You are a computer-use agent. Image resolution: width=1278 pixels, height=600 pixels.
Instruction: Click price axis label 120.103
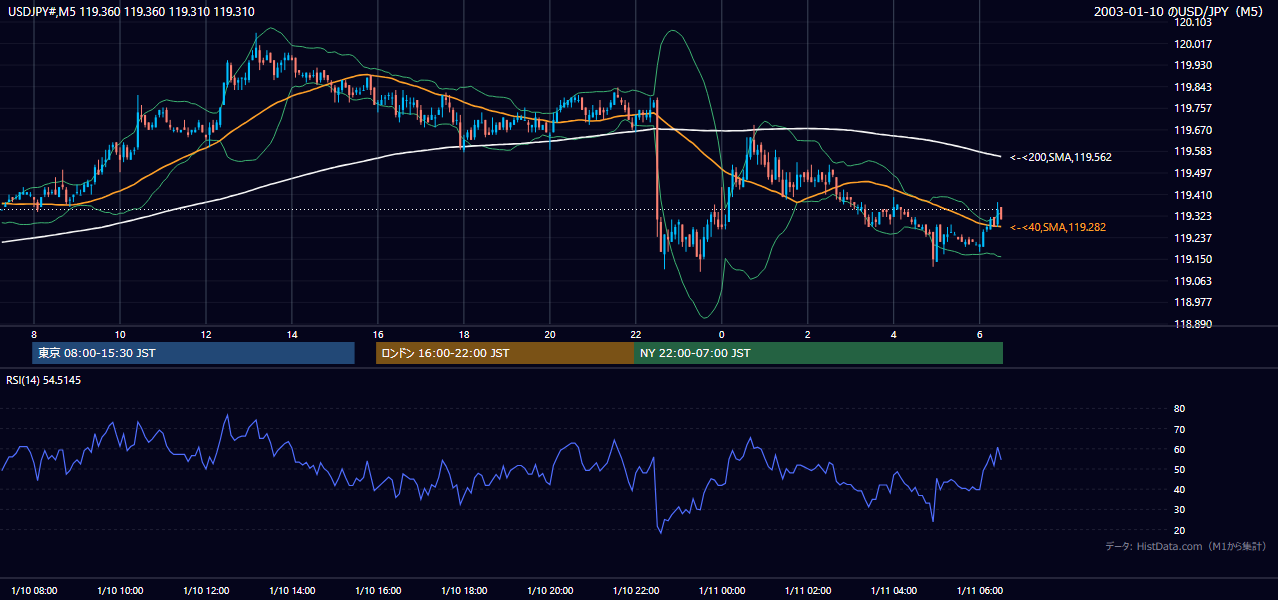[x=1193, y=22]
